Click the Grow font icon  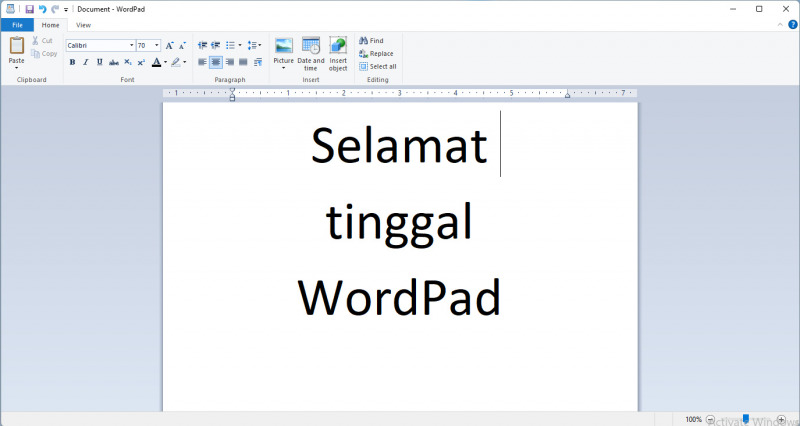tap(169, 46)
